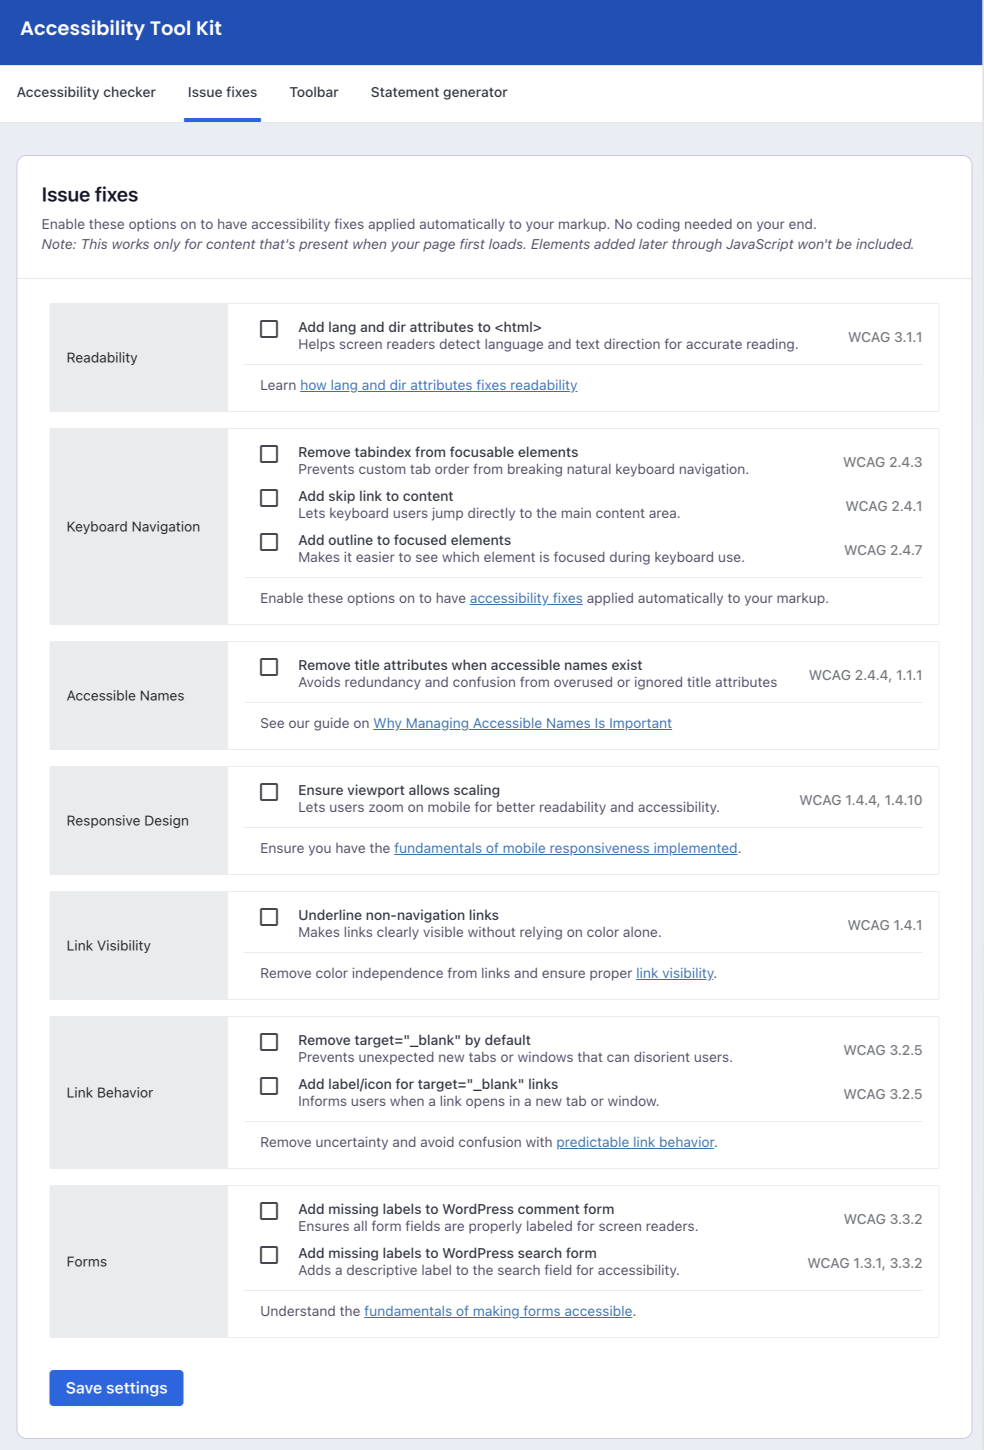Check missing labels for WordPress comment form

(269, 1211)
